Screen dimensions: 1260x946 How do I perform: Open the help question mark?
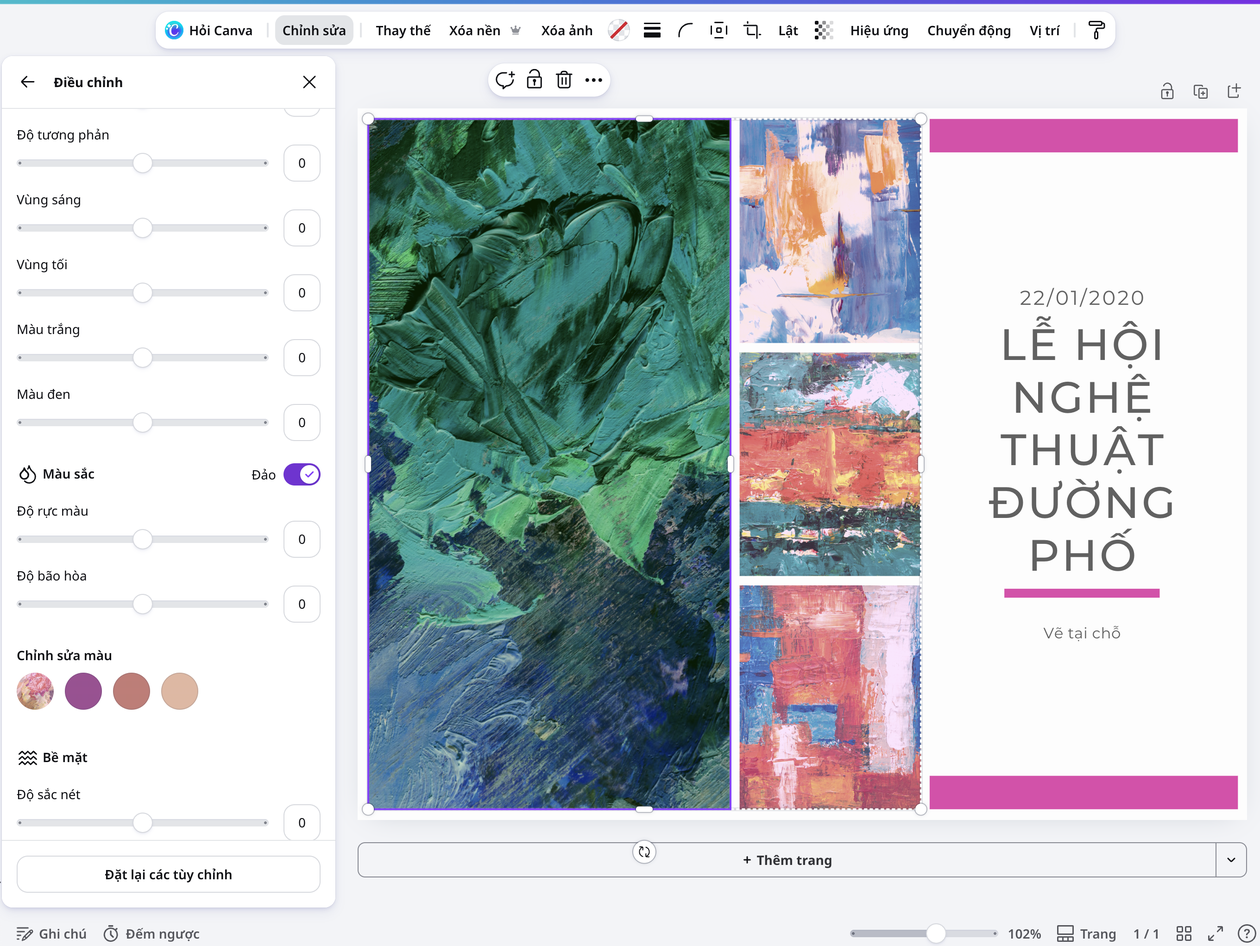tap(1246, 934)
